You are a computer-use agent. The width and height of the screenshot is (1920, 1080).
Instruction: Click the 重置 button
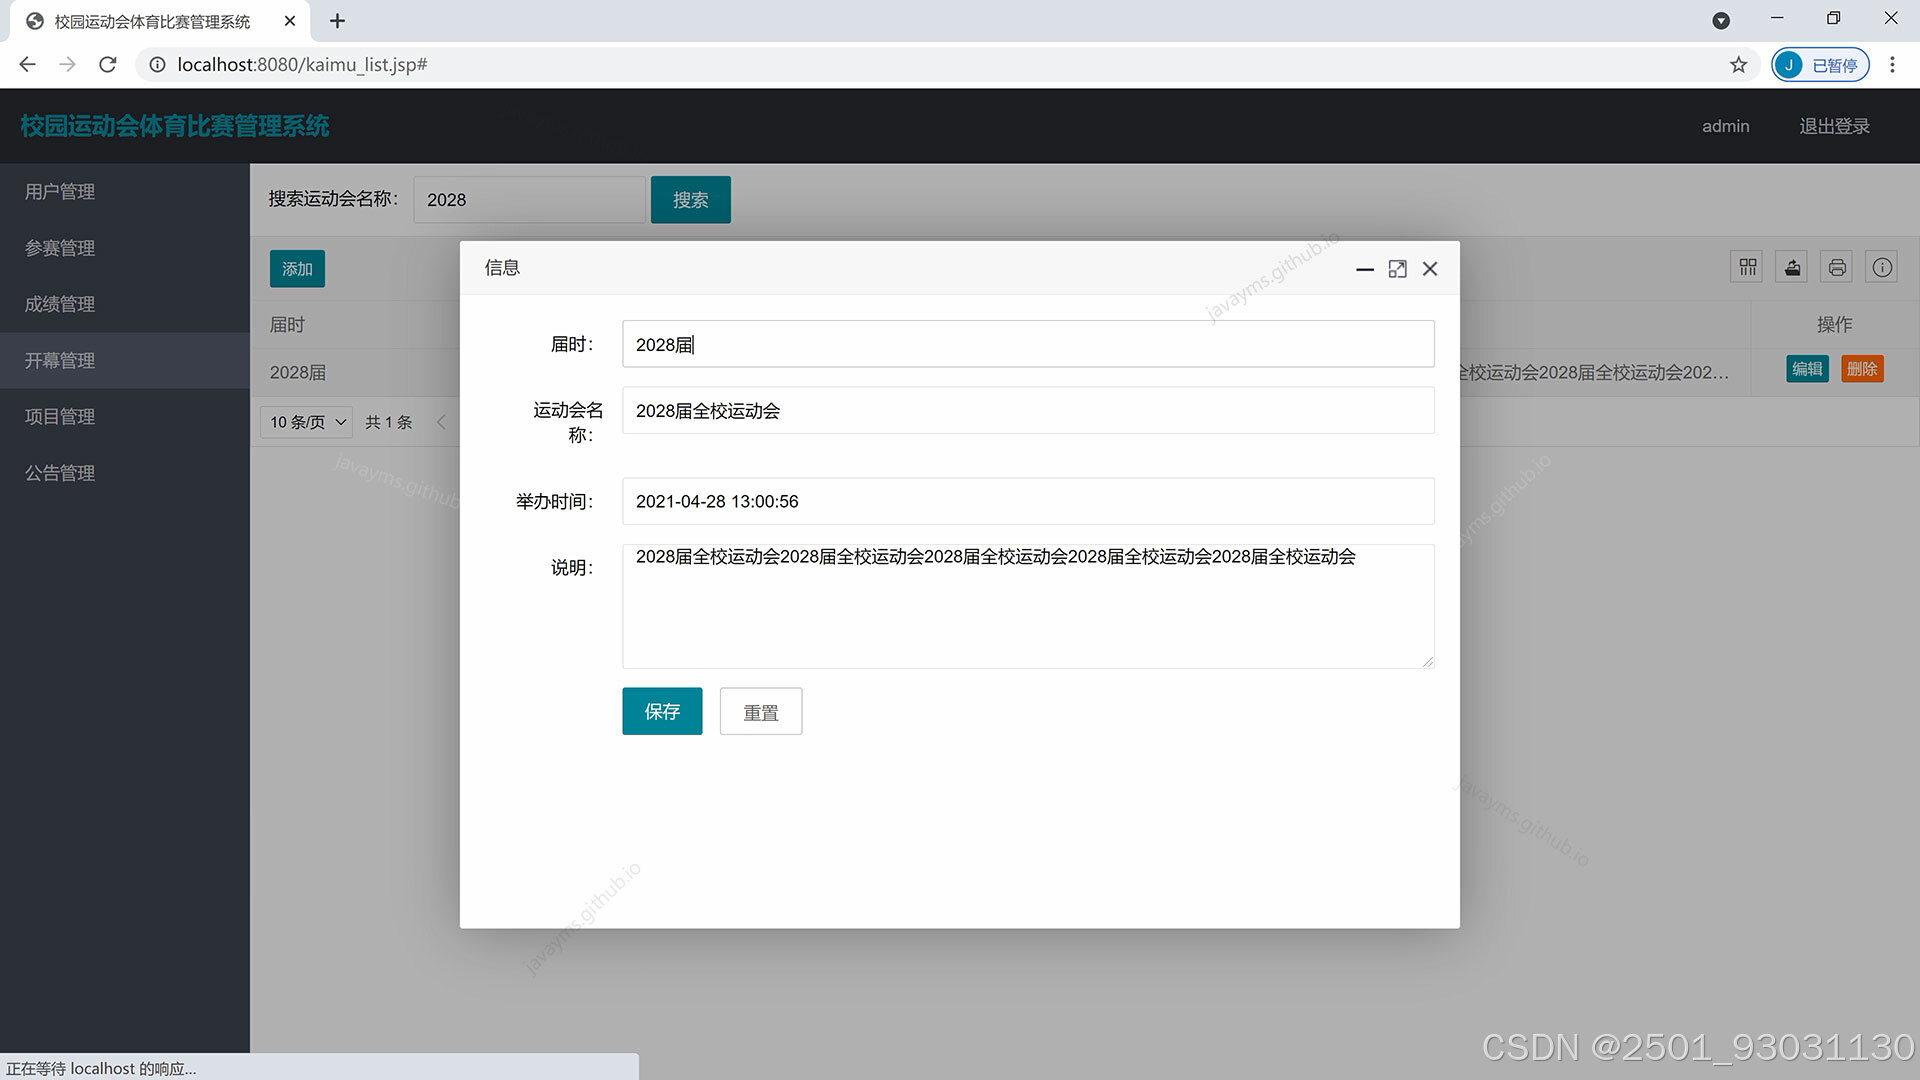tap(761, 711)
